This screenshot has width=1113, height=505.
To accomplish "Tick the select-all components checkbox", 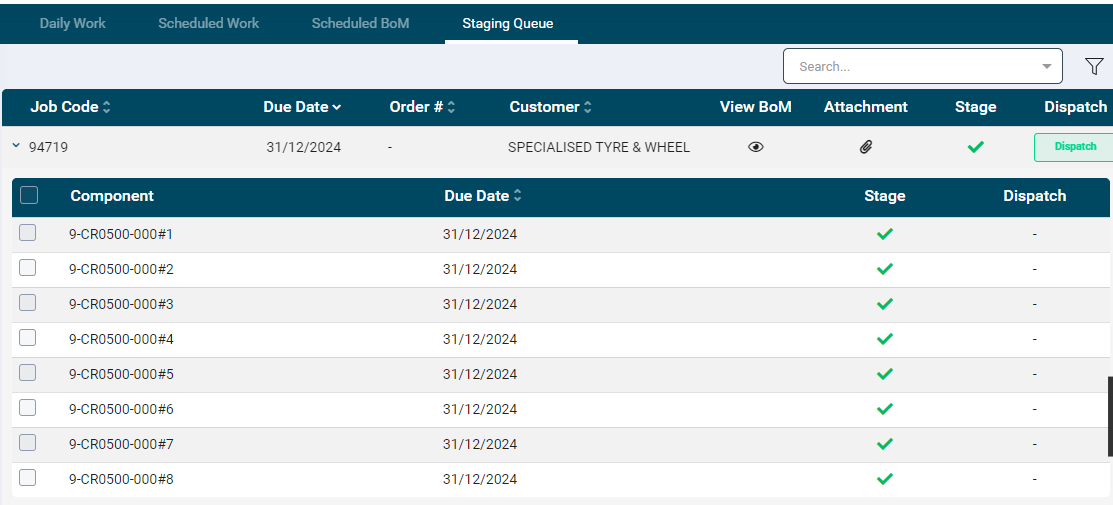I will click(29, 195).
